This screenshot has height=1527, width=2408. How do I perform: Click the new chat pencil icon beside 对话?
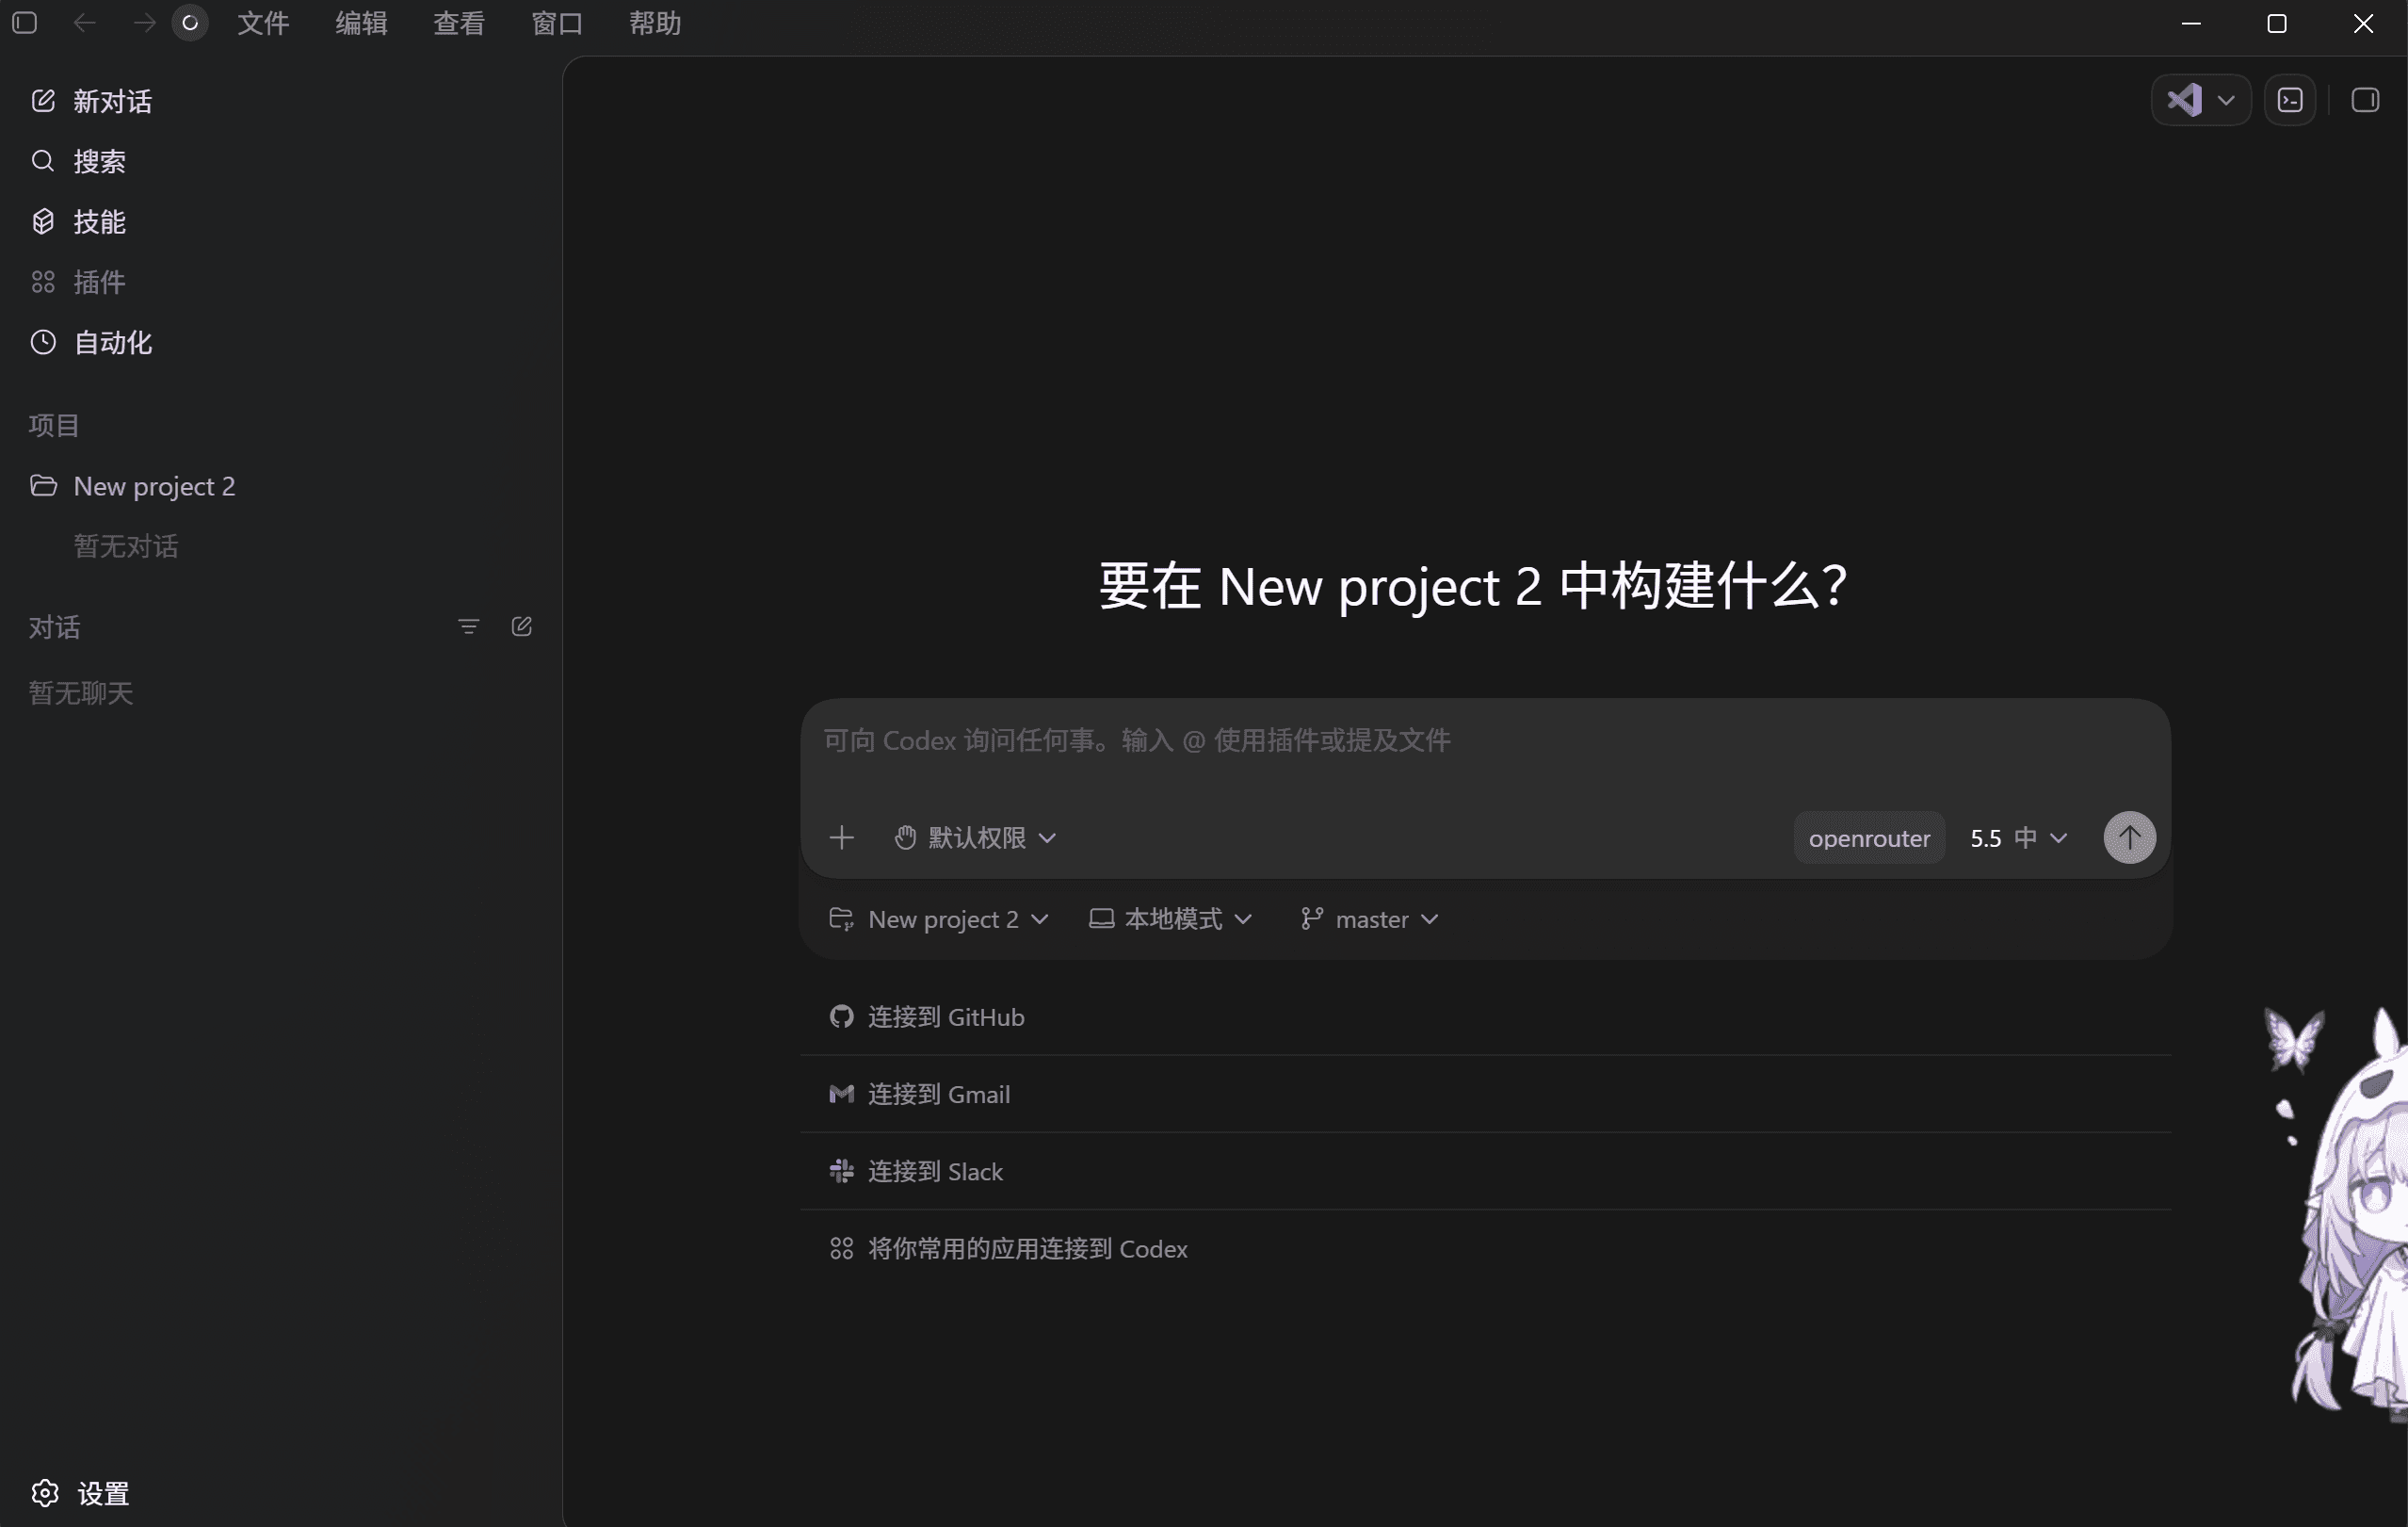point(522,627)
